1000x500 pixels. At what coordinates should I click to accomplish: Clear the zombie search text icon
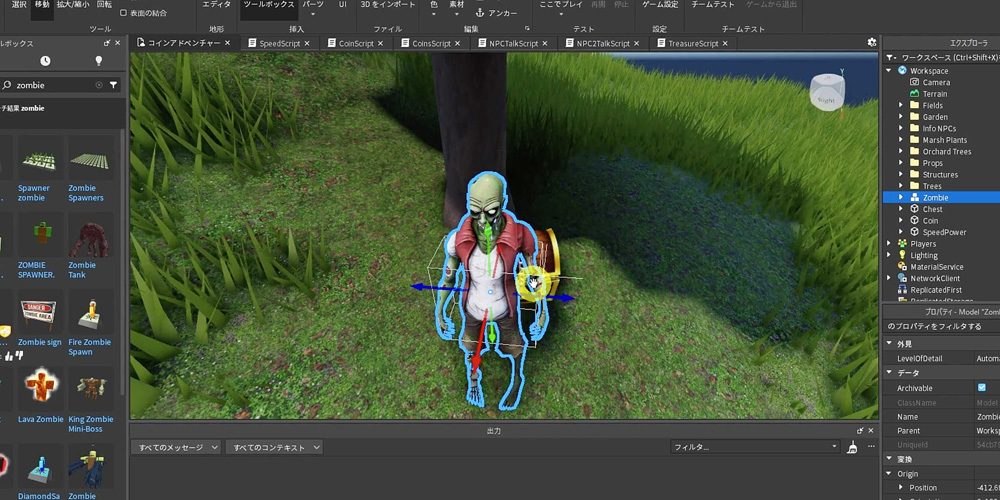point(99,85)
